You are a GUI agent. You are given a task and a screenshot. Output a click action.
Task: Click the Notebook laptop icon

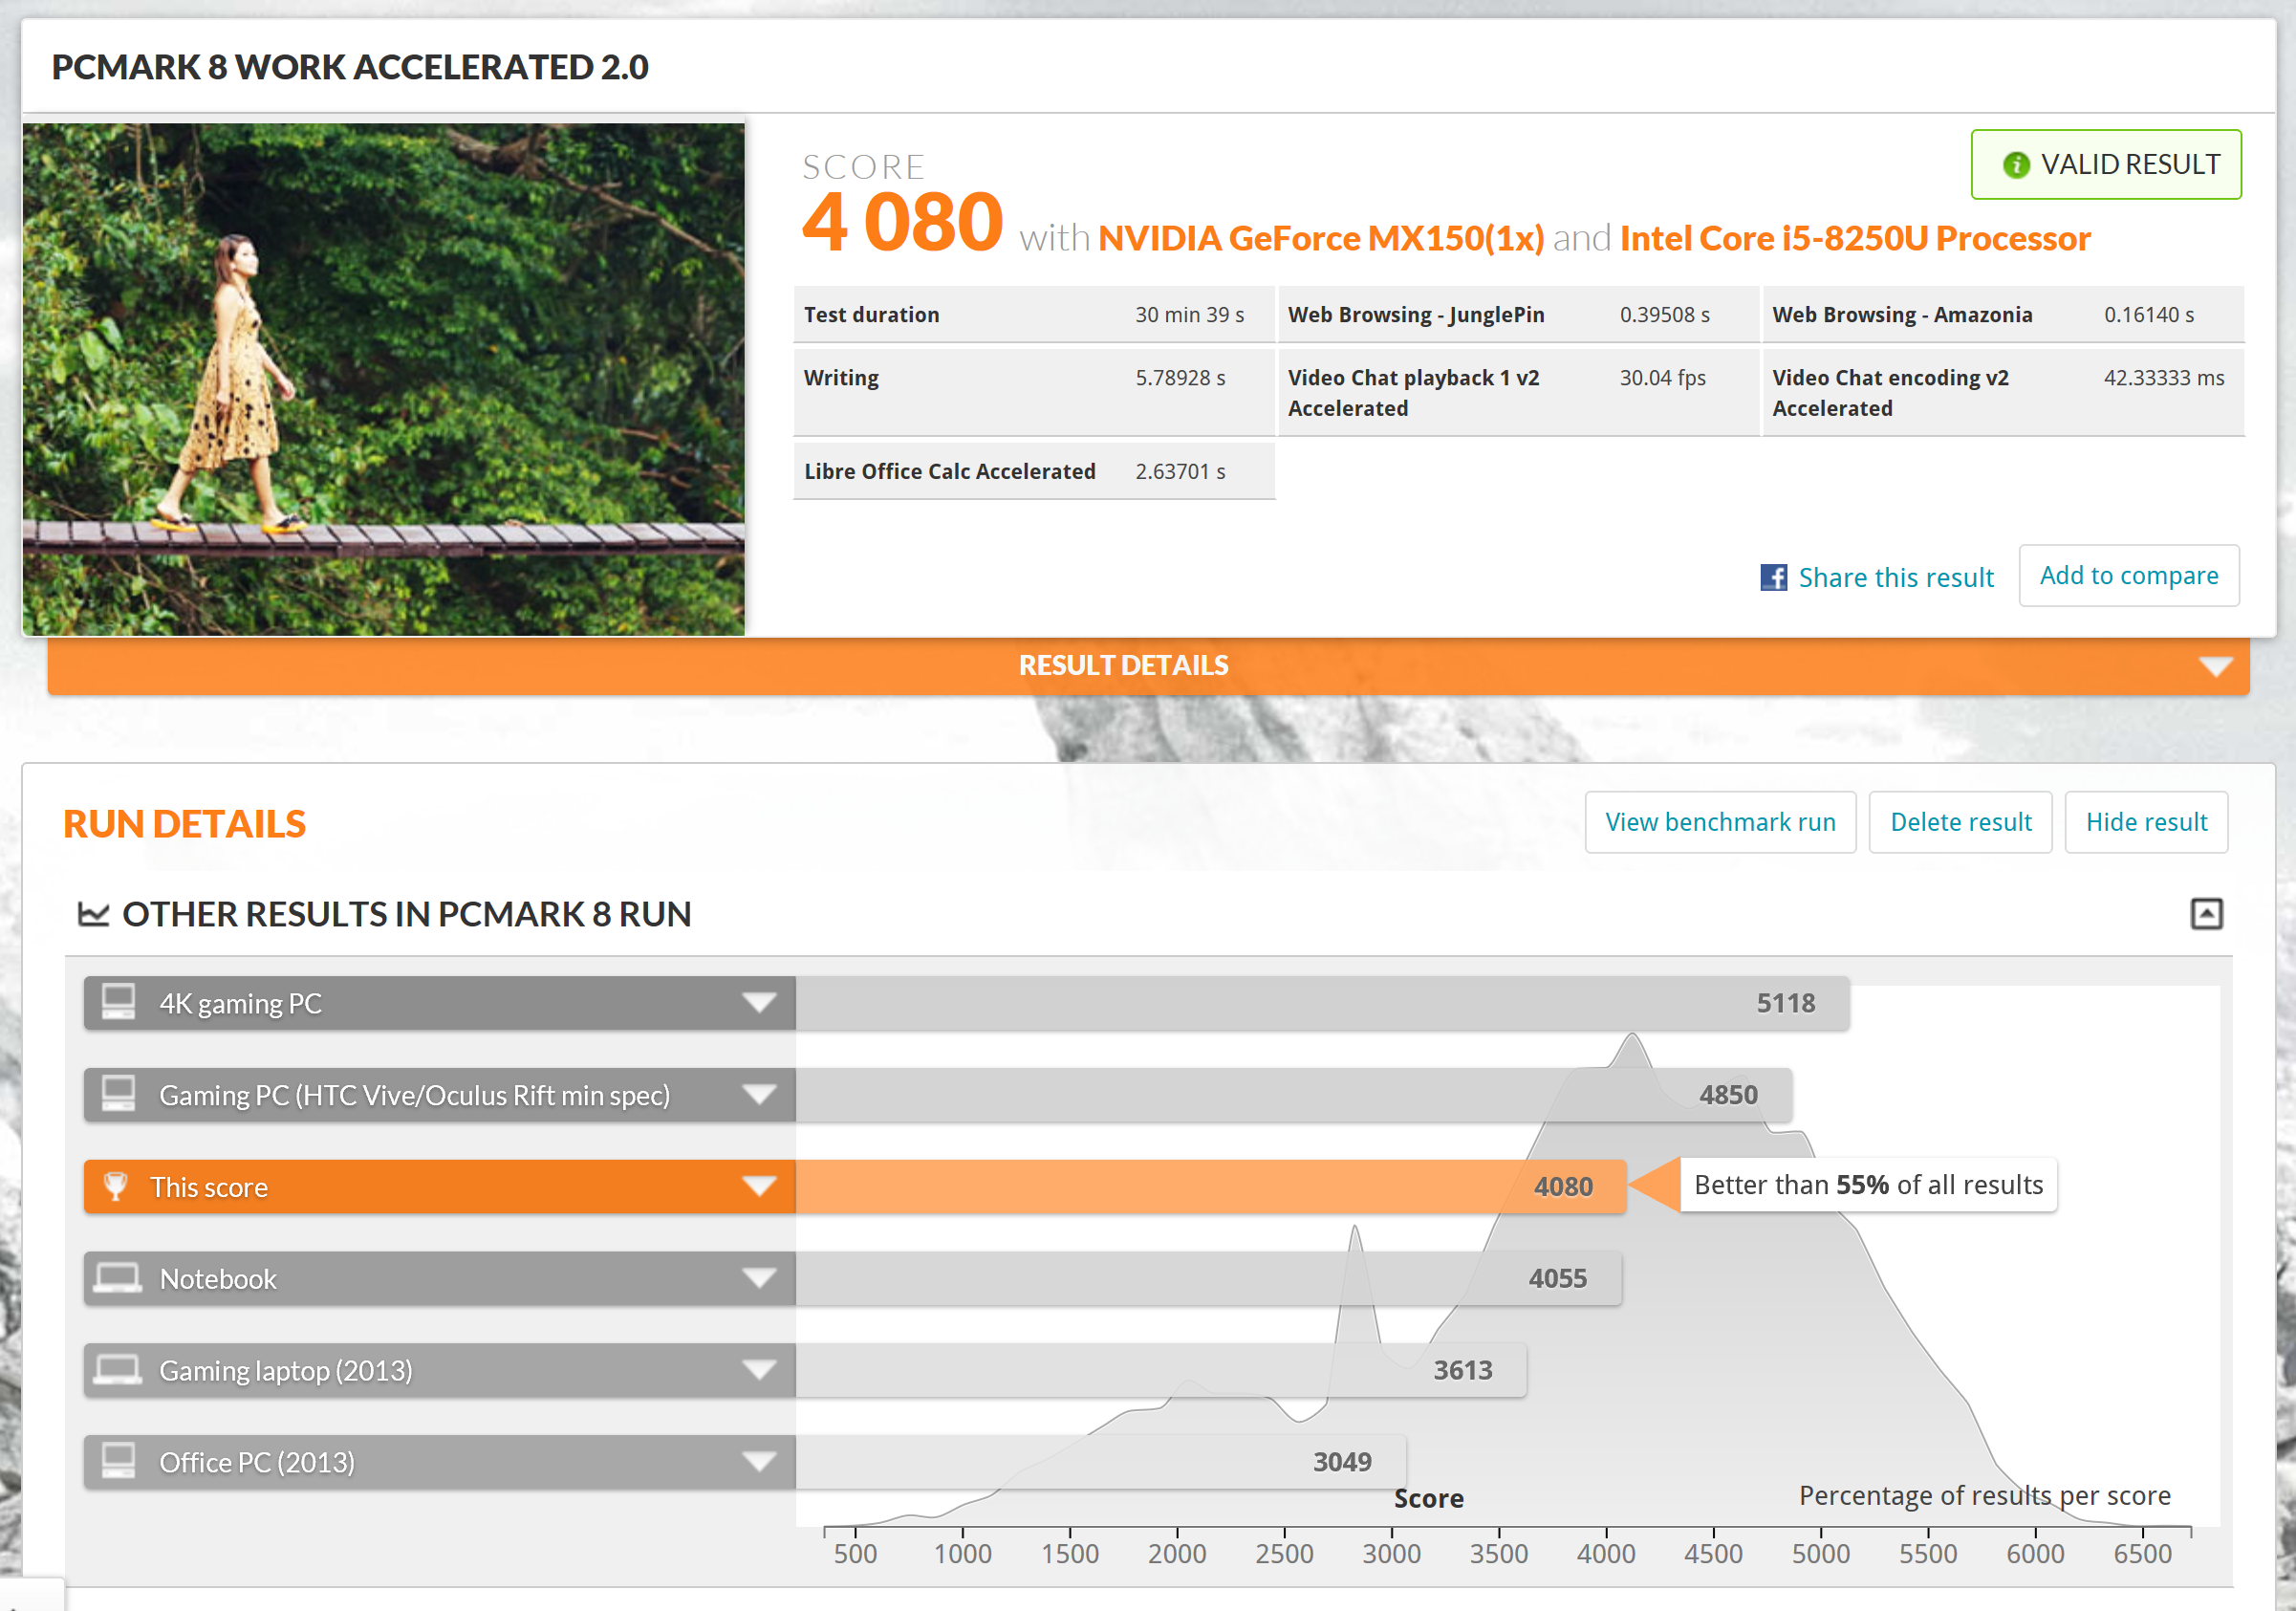click(117, 1278)
